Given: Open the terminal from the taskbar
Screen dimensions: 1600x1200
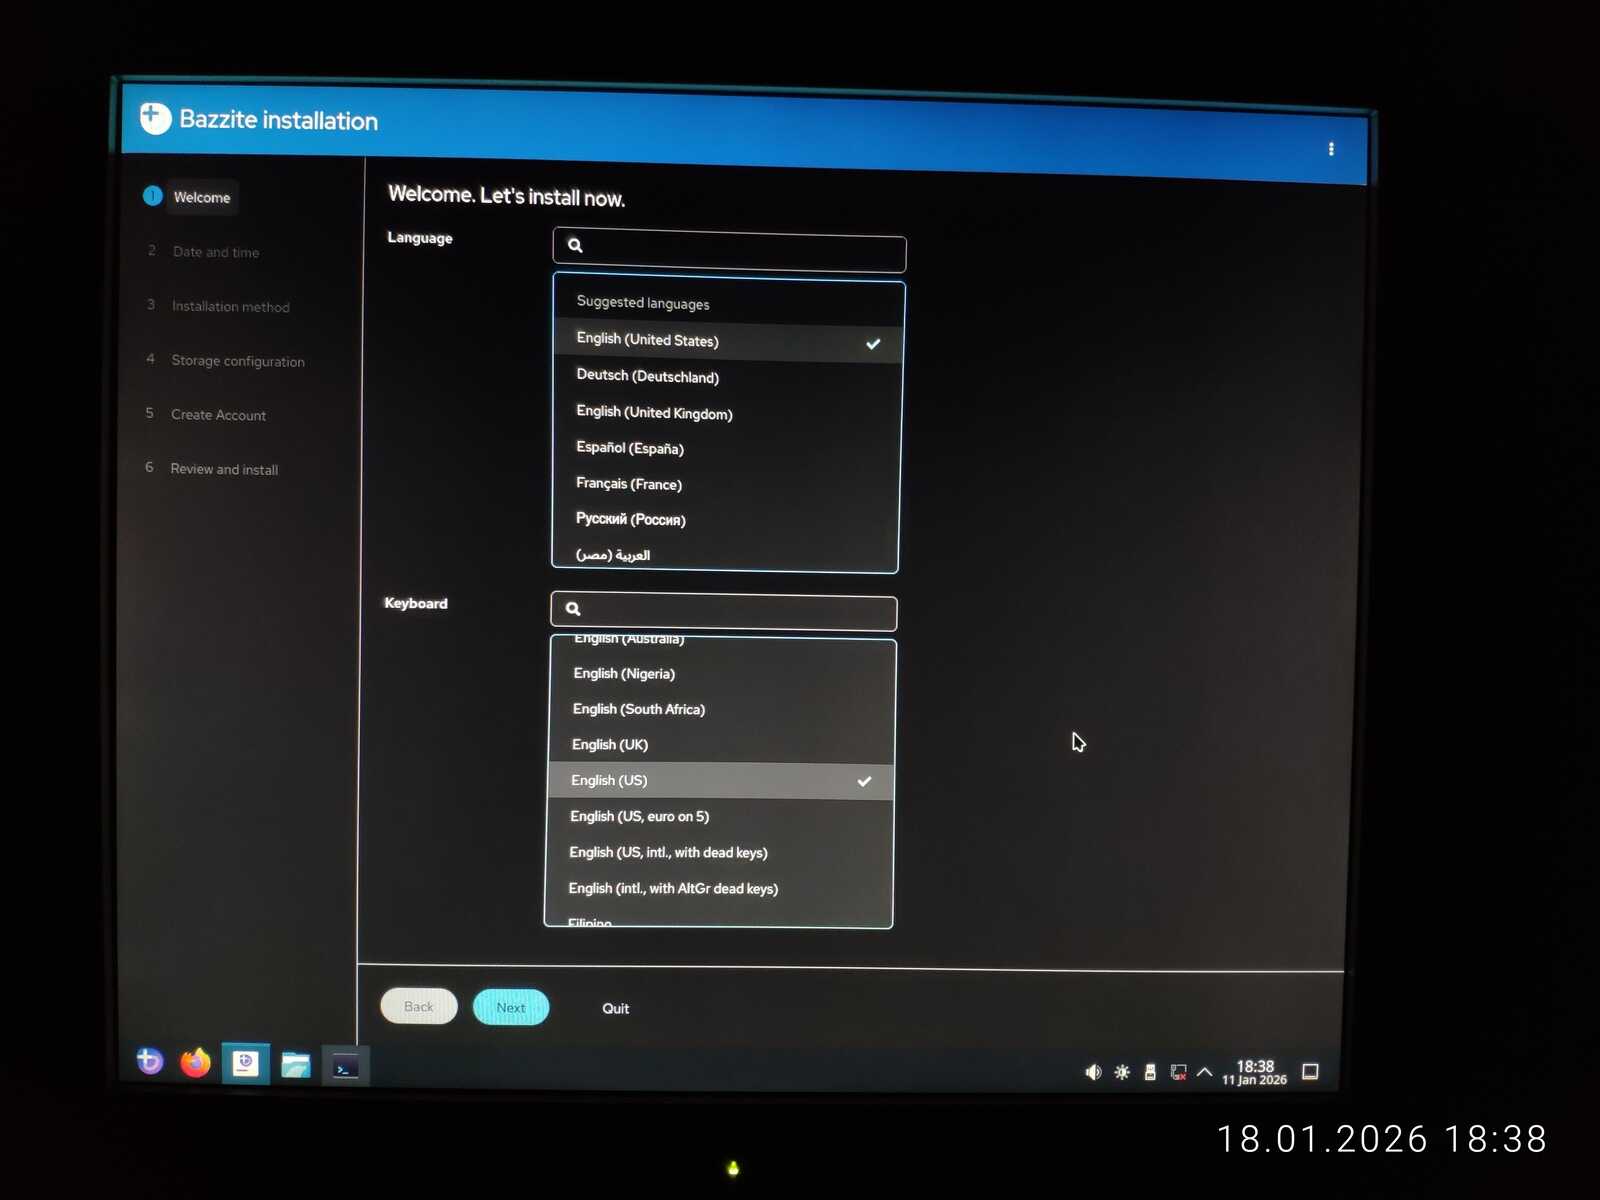Looking at the screenshot, I should pyautogui.click(x=346, y=1067).
